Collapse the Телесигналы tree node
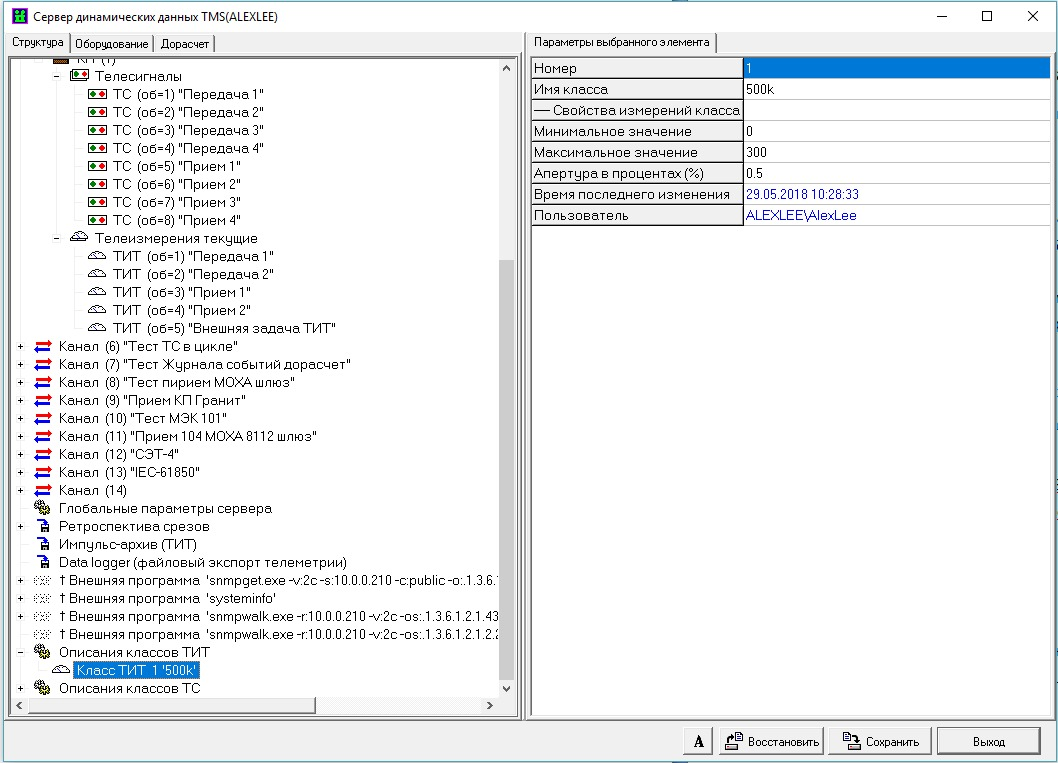Image resolution: width=1058 pixels, height=763 pixels. pyautogui.click(x=57, y=76)
